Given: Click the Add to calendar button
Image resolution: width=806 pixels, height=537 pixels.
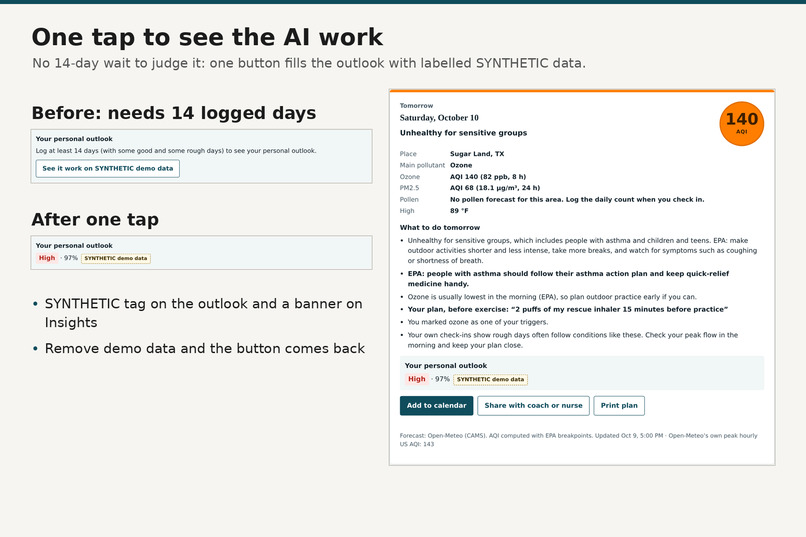Looking at the screenshot, I should (436, 405).
